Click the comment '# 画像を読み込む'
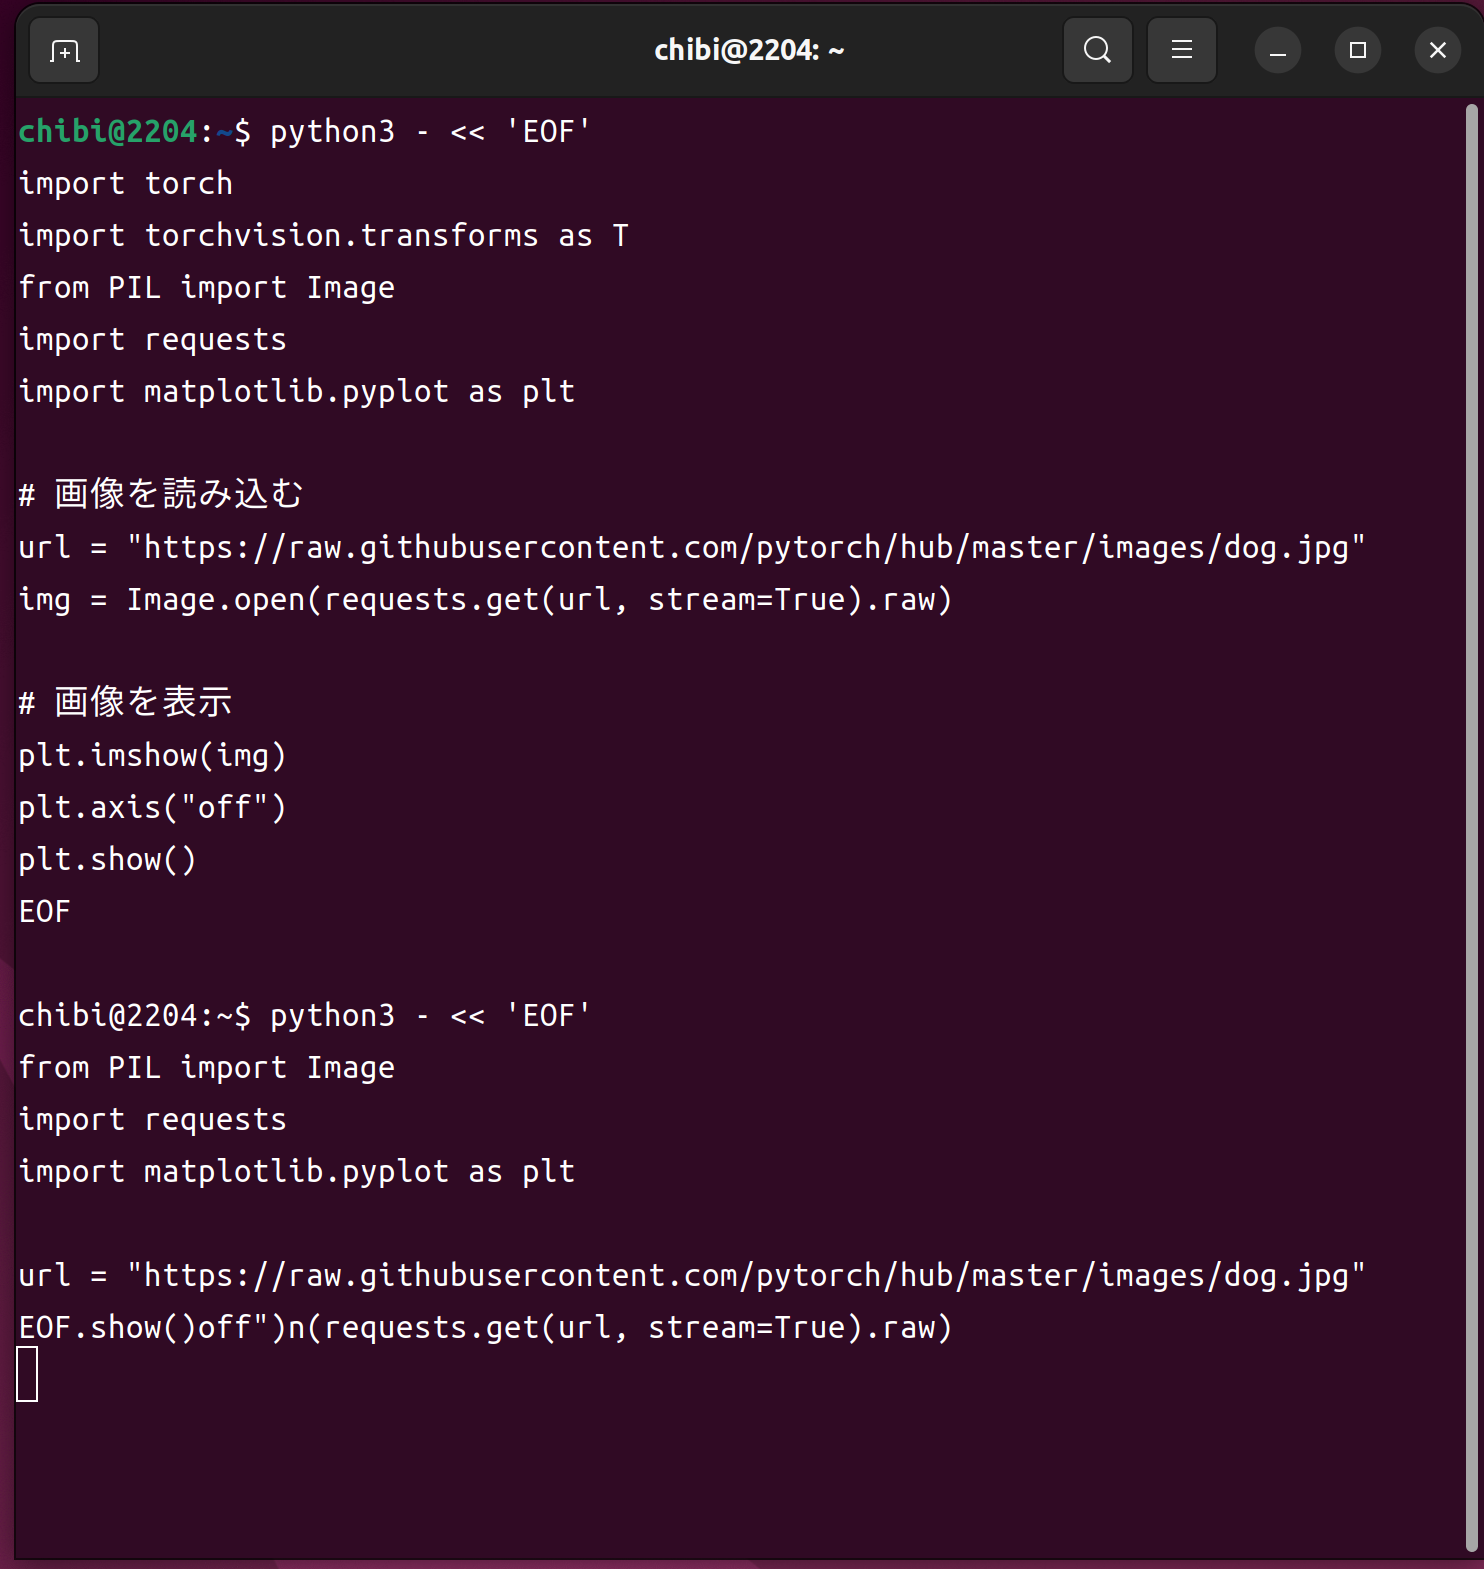 (161, 494)
